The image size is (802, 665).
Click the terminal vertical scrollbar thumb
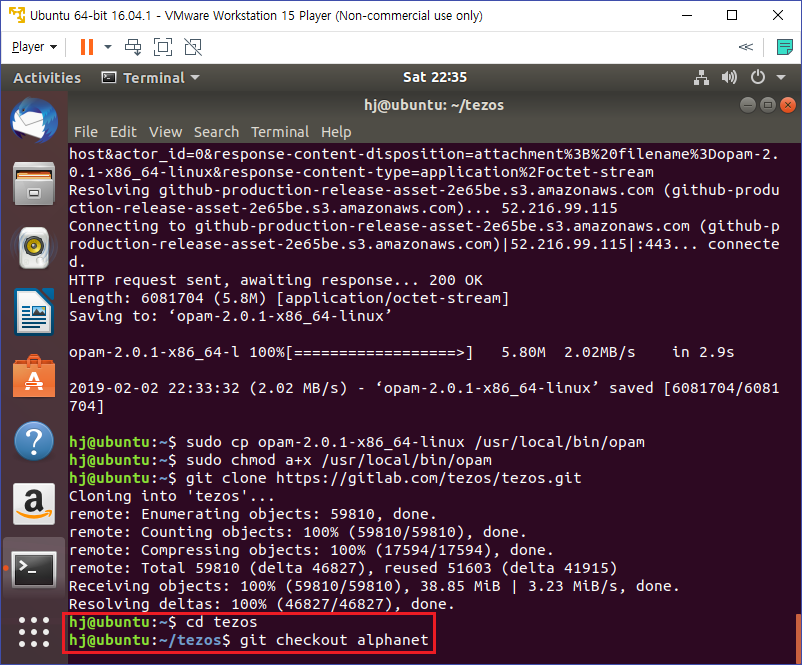(x=798, y=638)
